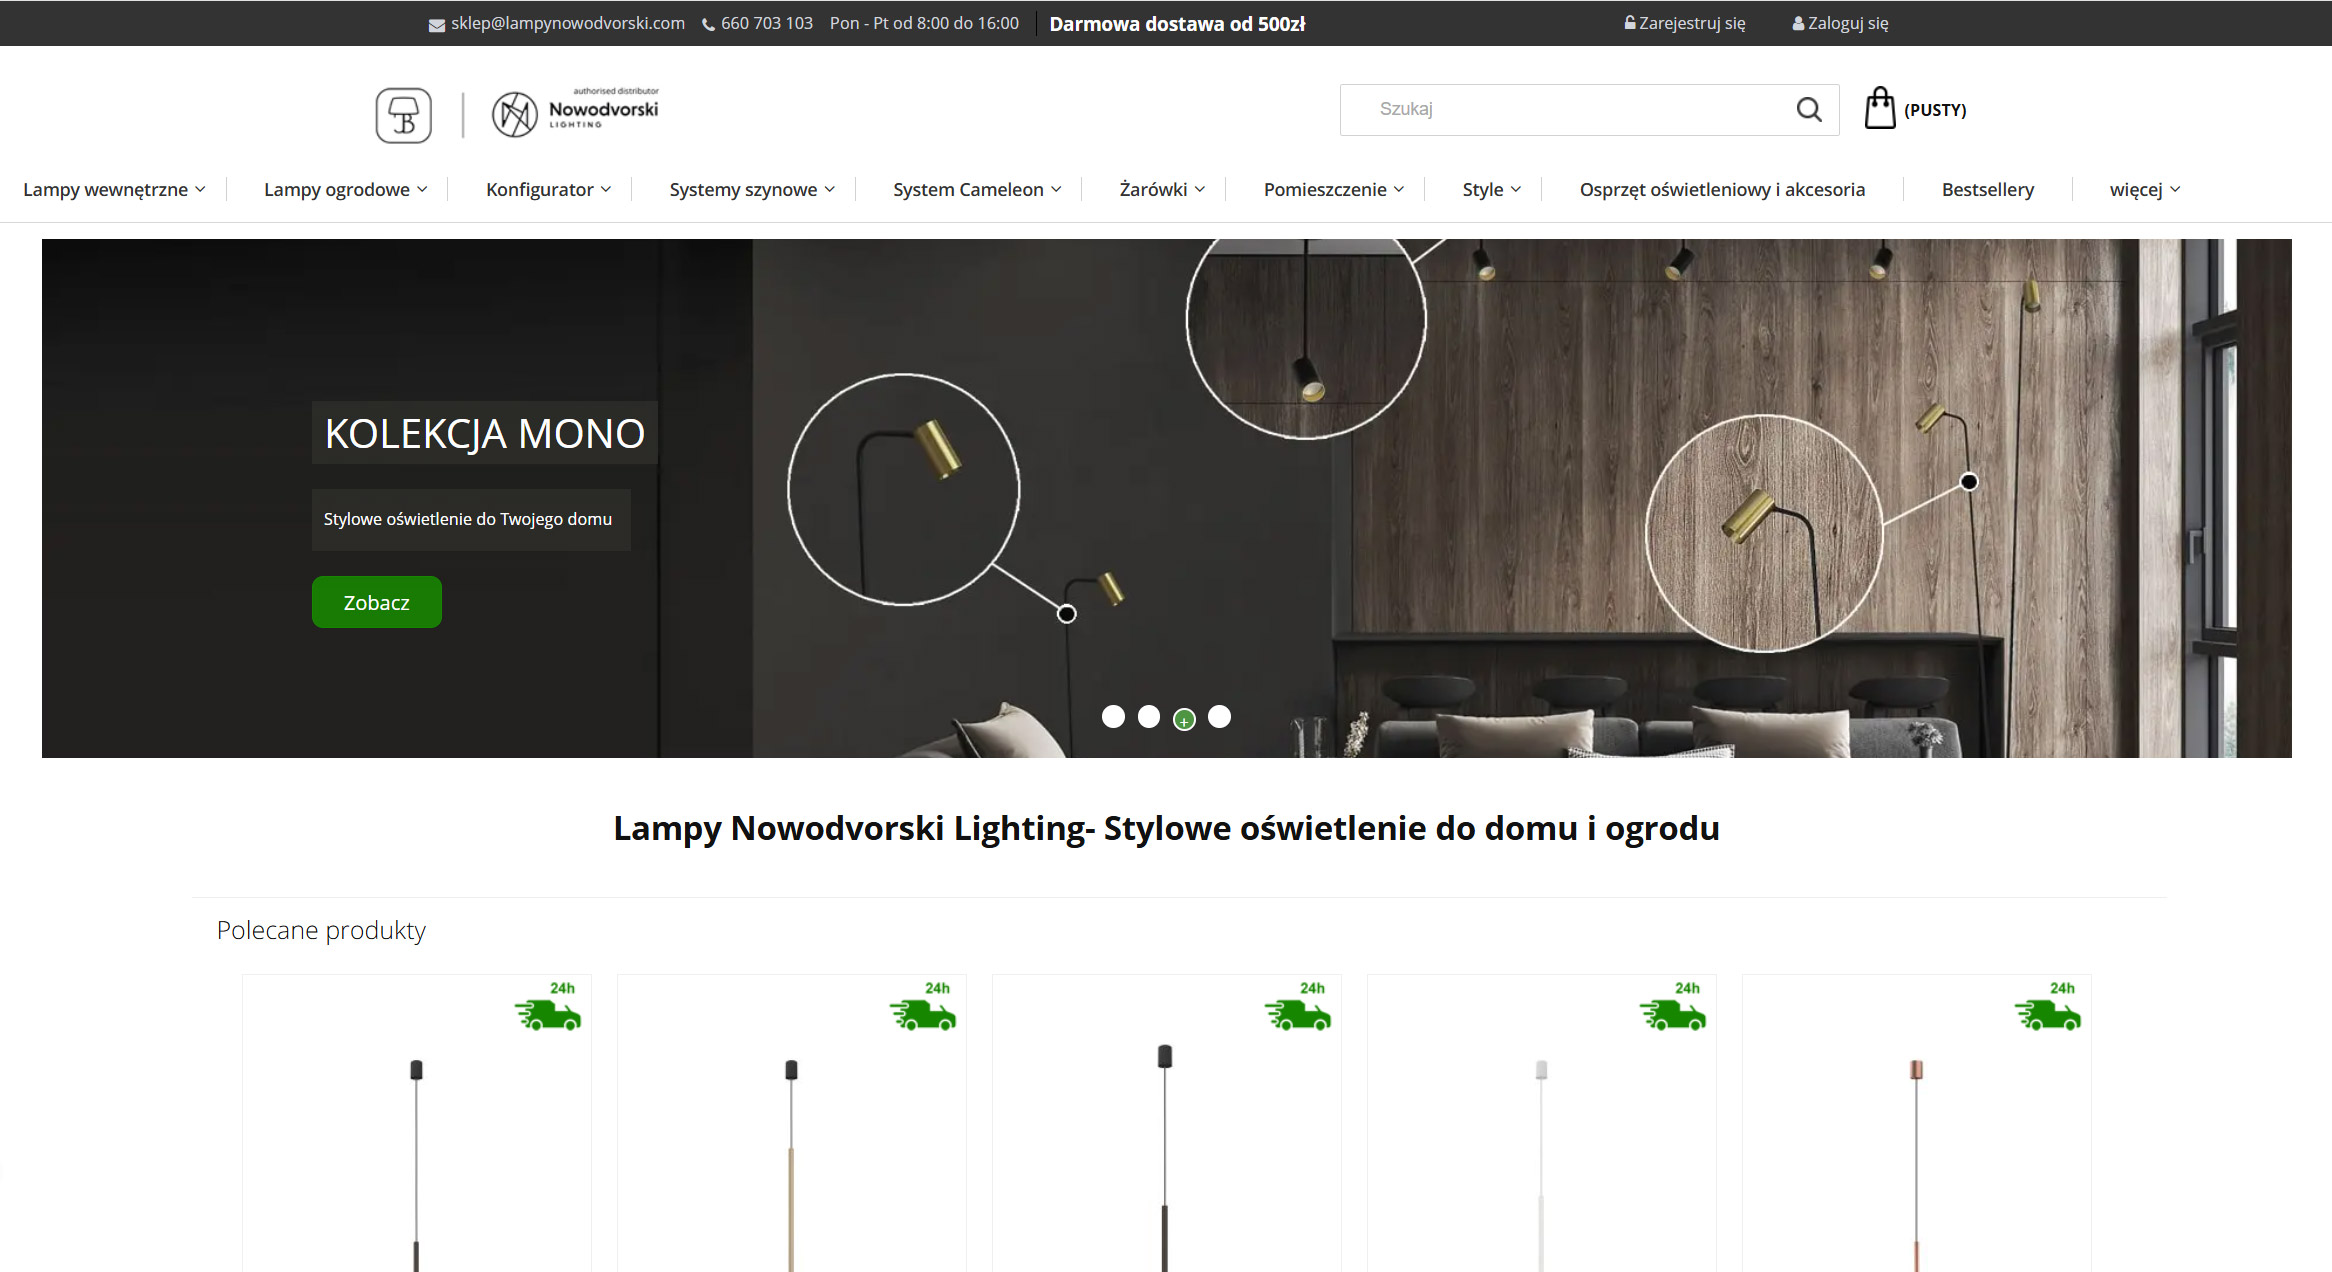
Task: Click the green 24h delivery truck on first product
Action: click(549, 1013)
